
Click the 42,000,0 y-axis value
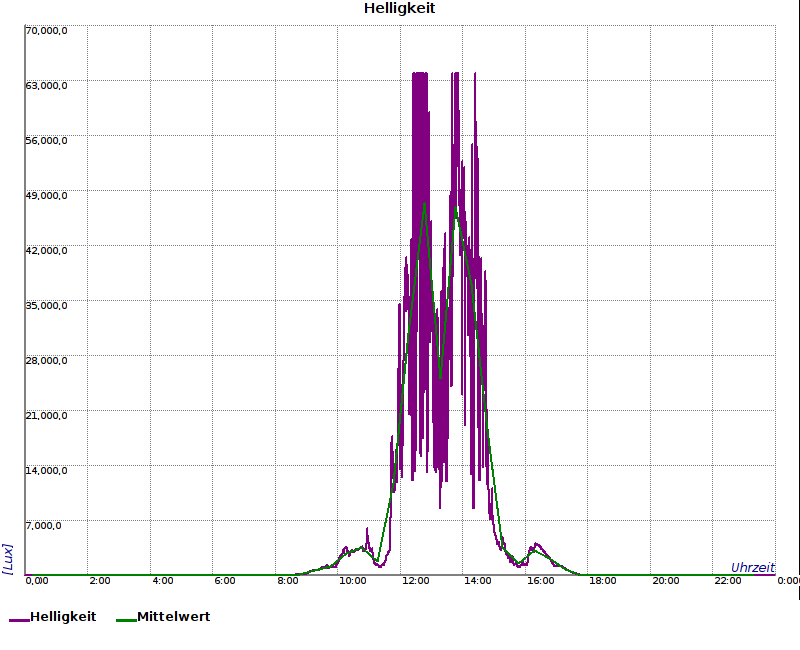pos(46,251)
